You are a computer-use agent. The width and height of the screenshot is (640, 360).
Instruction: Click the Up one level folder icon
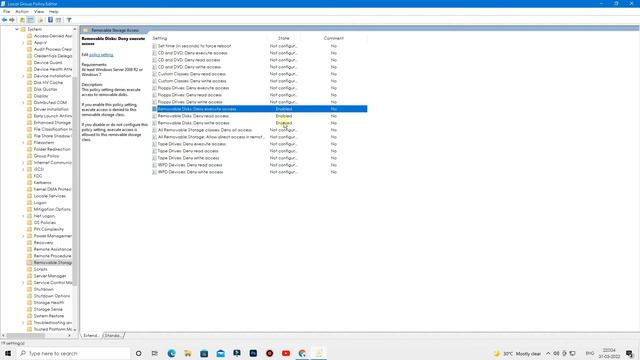click(x=22, y=20)
